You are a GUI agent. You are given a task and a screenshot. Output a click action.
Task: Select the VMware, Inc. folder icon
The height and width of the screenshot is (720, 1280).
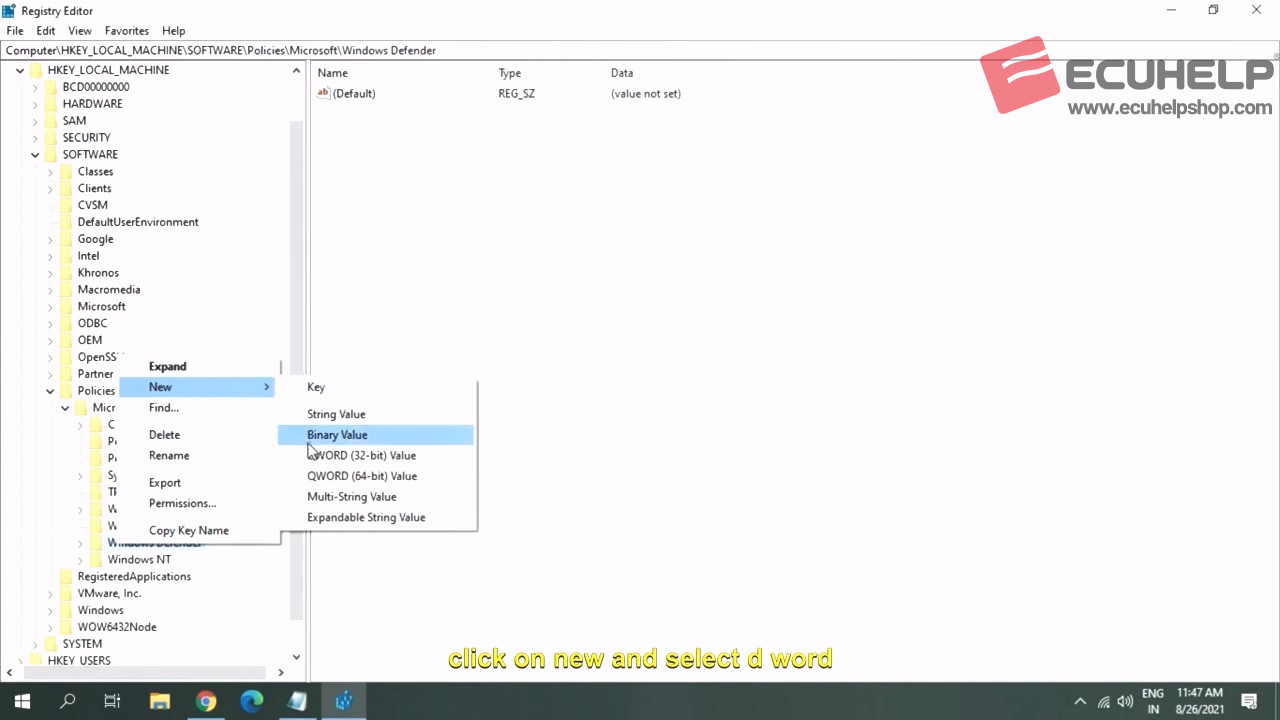[x=66, y=593]
